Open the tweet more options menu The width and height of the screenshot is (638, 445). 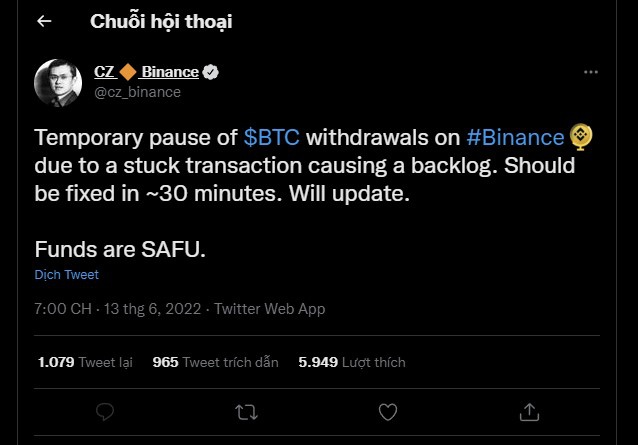[x=592, y=73]
